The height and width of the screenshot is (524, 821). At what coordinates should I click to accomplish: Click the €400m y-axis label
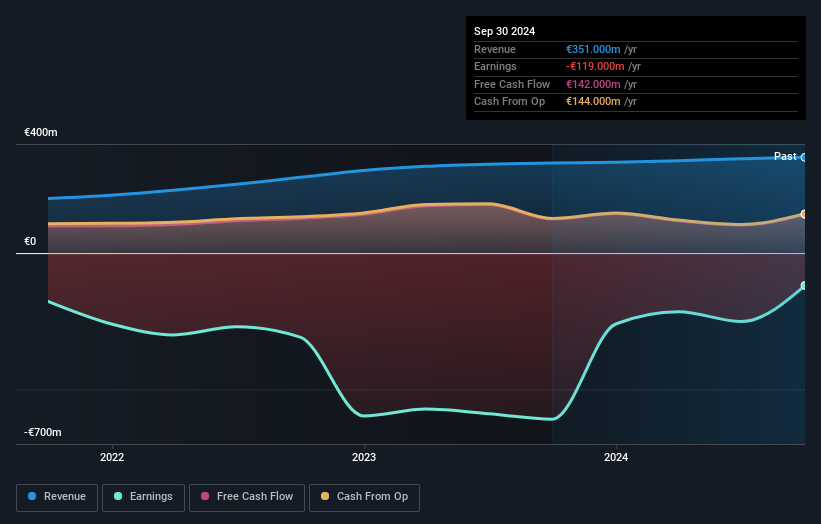coord(40,132)
